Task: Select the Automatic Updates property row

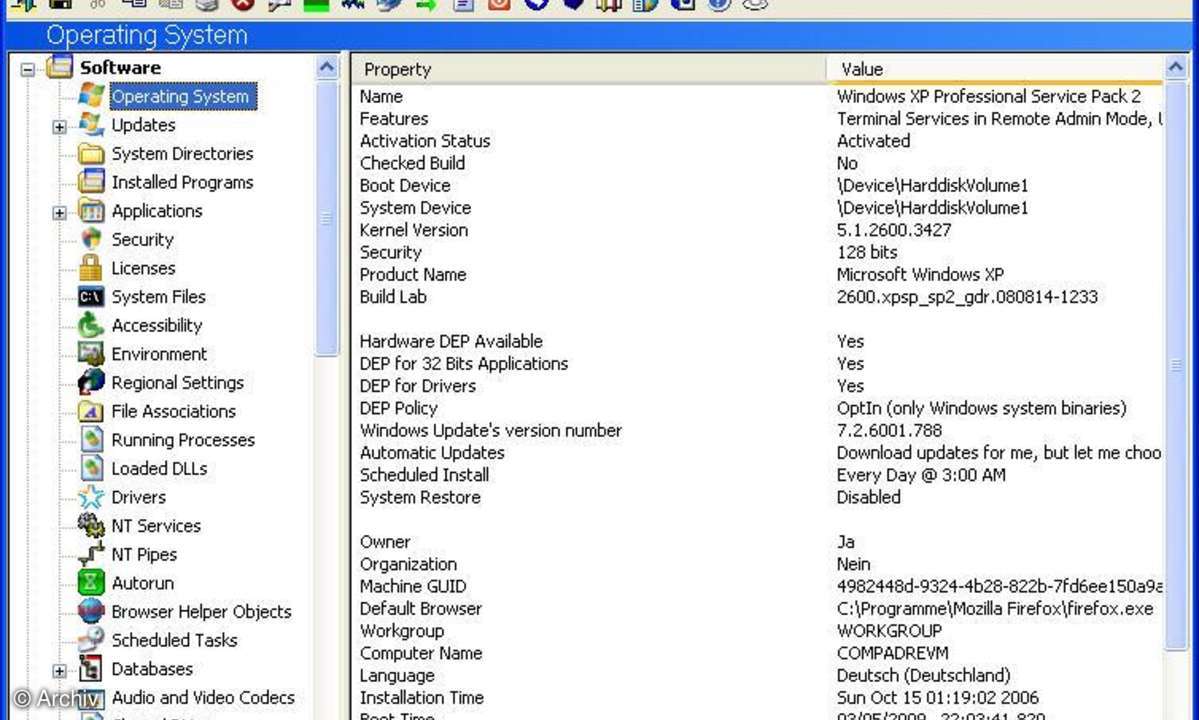Action: point(757,452)
